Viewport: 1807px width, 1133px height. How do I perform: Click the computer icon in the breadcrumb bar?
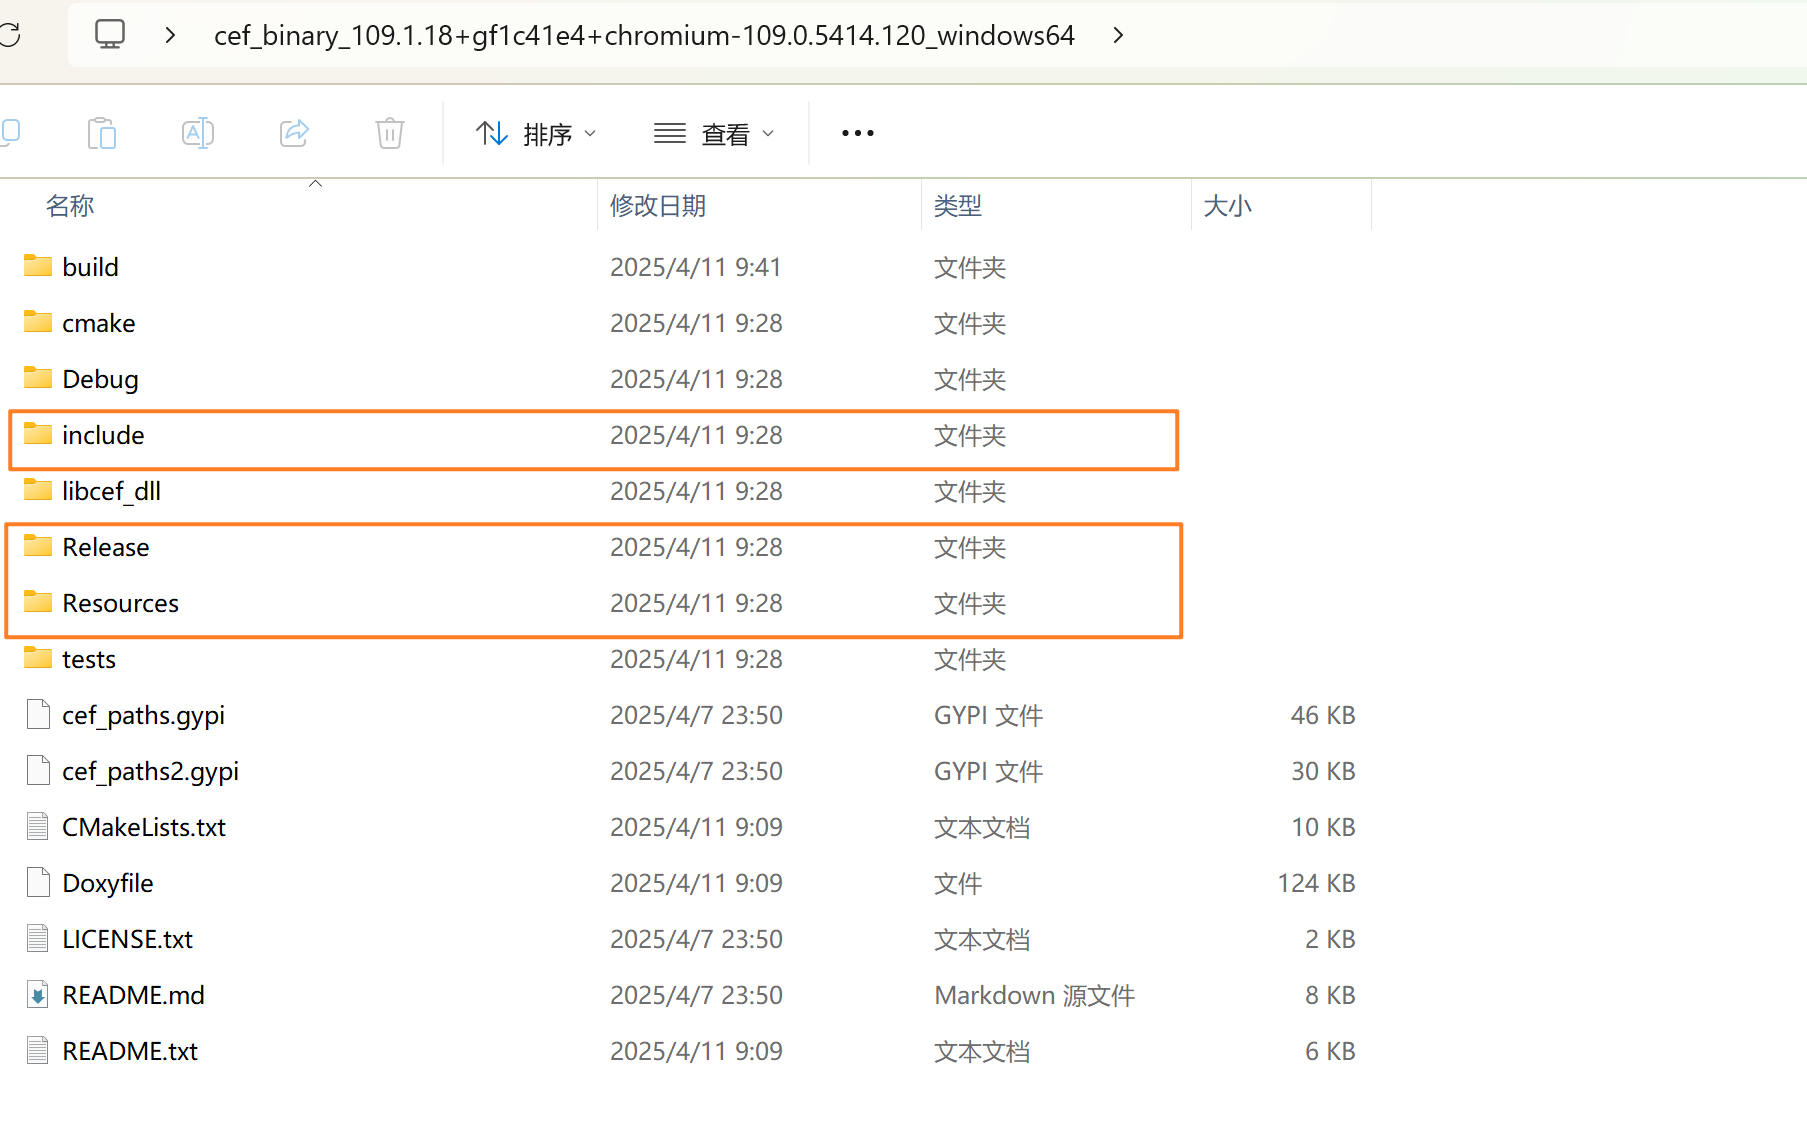coord(109,33)
